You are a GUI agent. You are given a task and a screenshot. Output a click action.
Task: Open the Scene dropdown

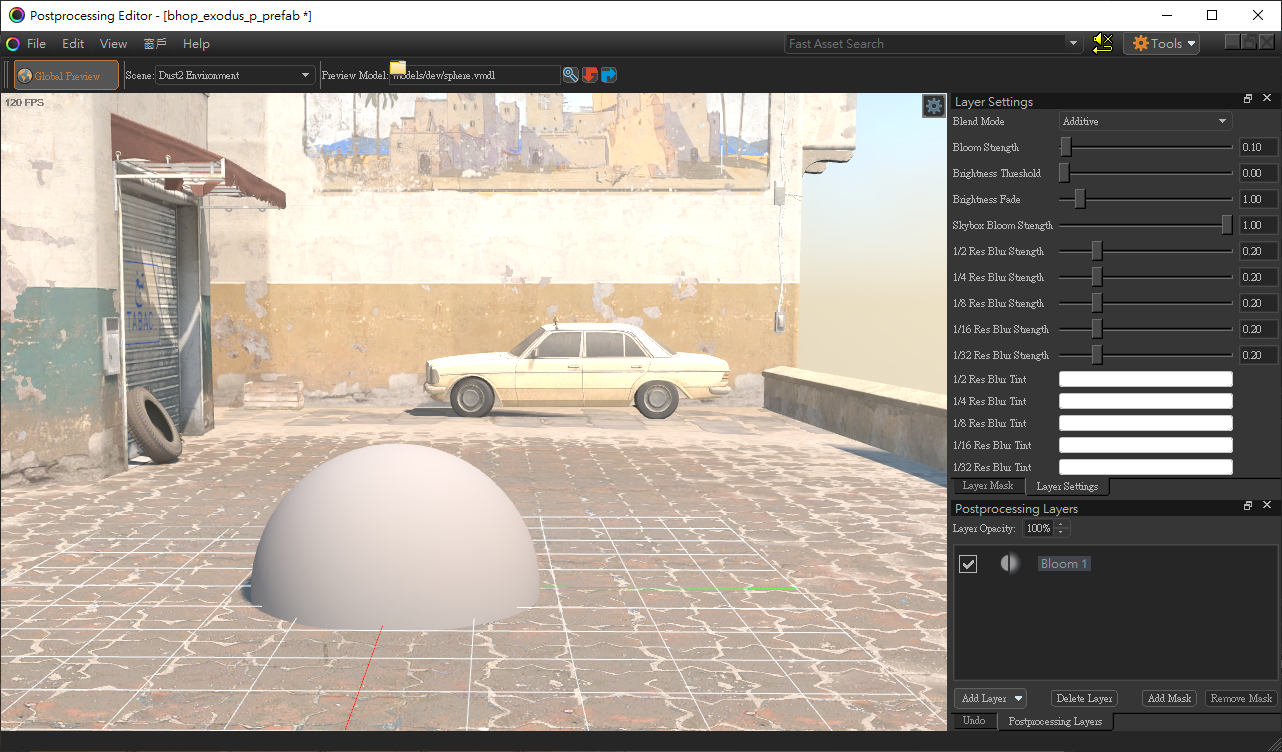point(235,75)
